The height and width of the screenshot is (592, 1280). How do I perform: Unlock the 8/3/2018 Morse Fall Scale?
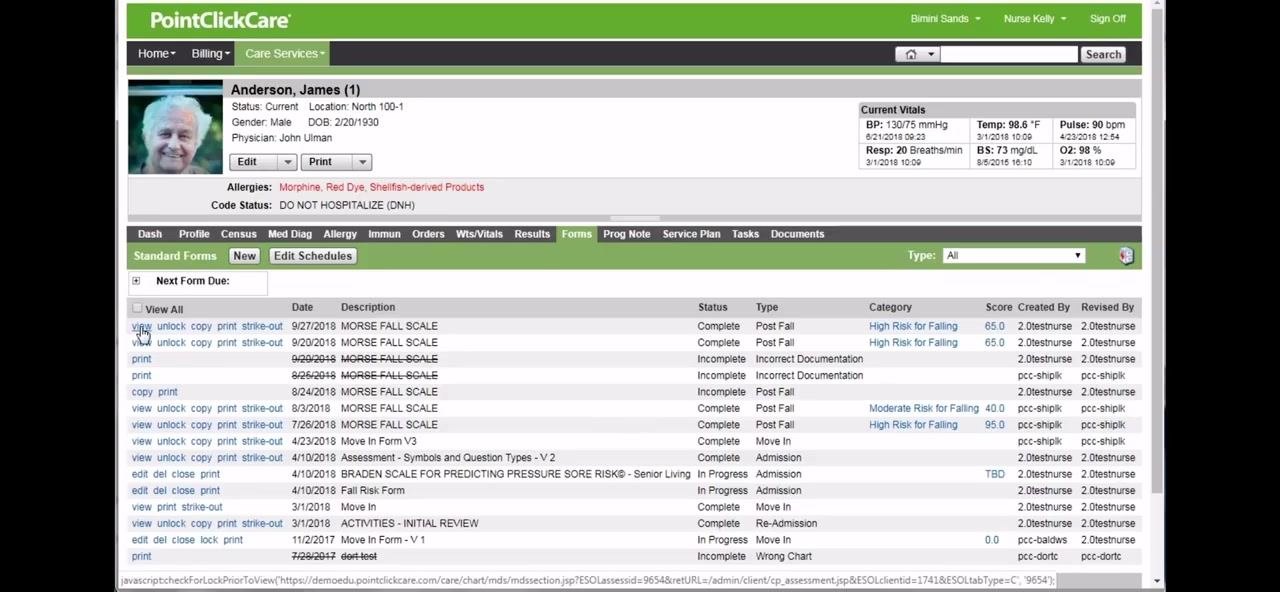(171, 409)
